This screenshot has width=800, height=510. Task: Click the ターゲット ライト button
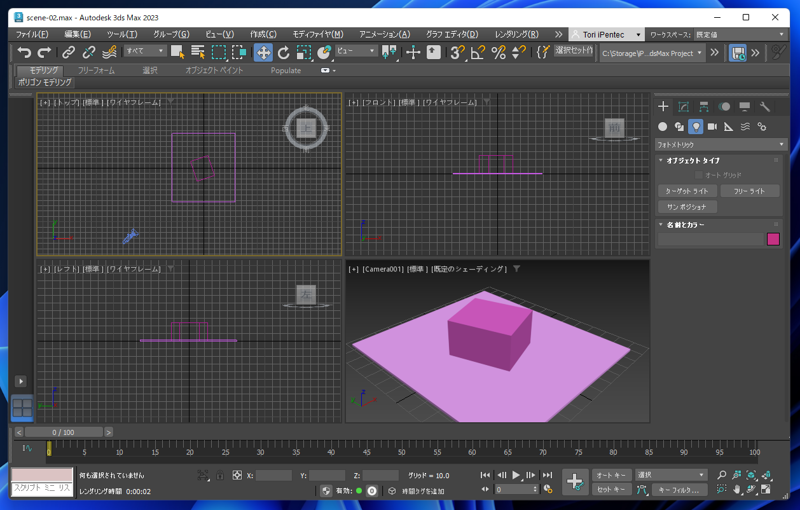(686, 191)
